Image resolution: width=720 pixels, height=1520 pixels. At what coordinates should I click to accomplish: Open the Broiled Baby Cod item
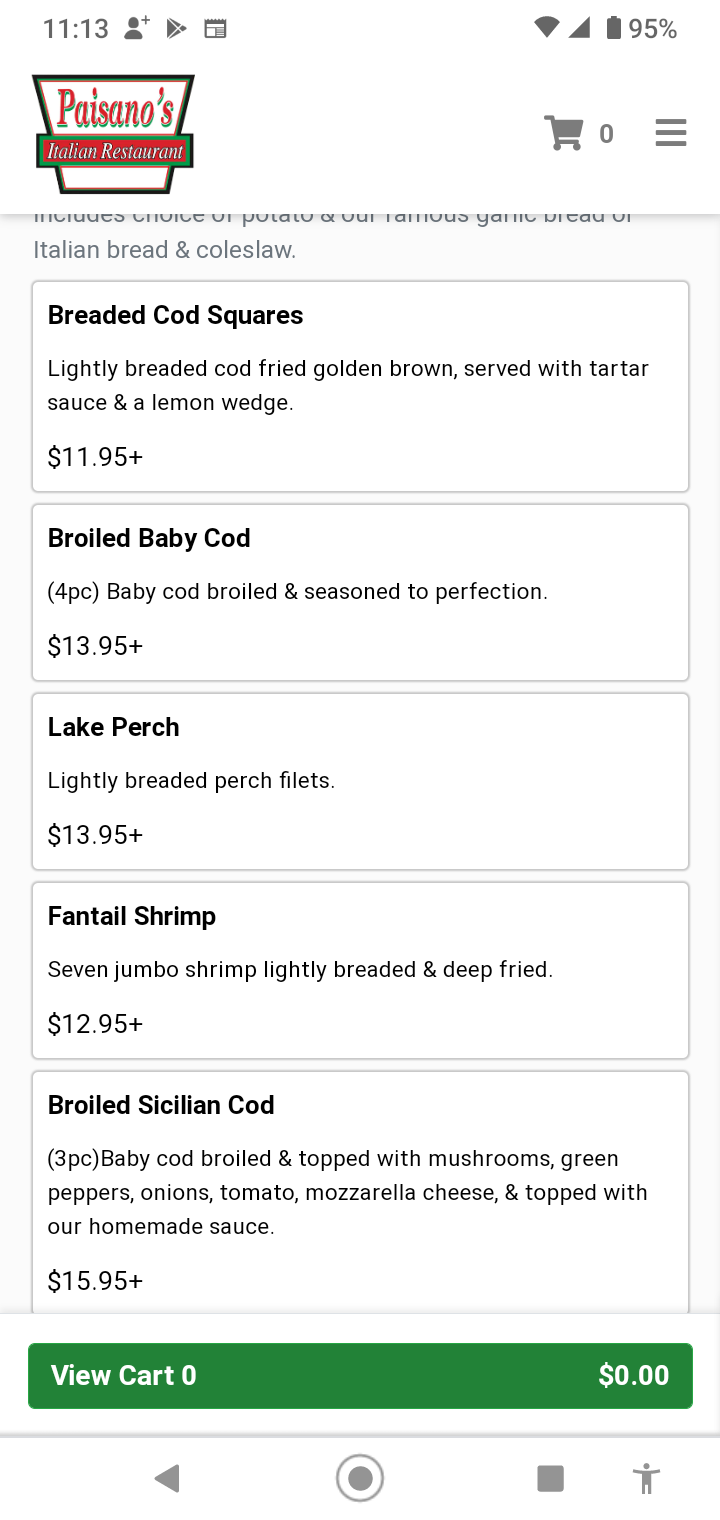click(360, 592)
